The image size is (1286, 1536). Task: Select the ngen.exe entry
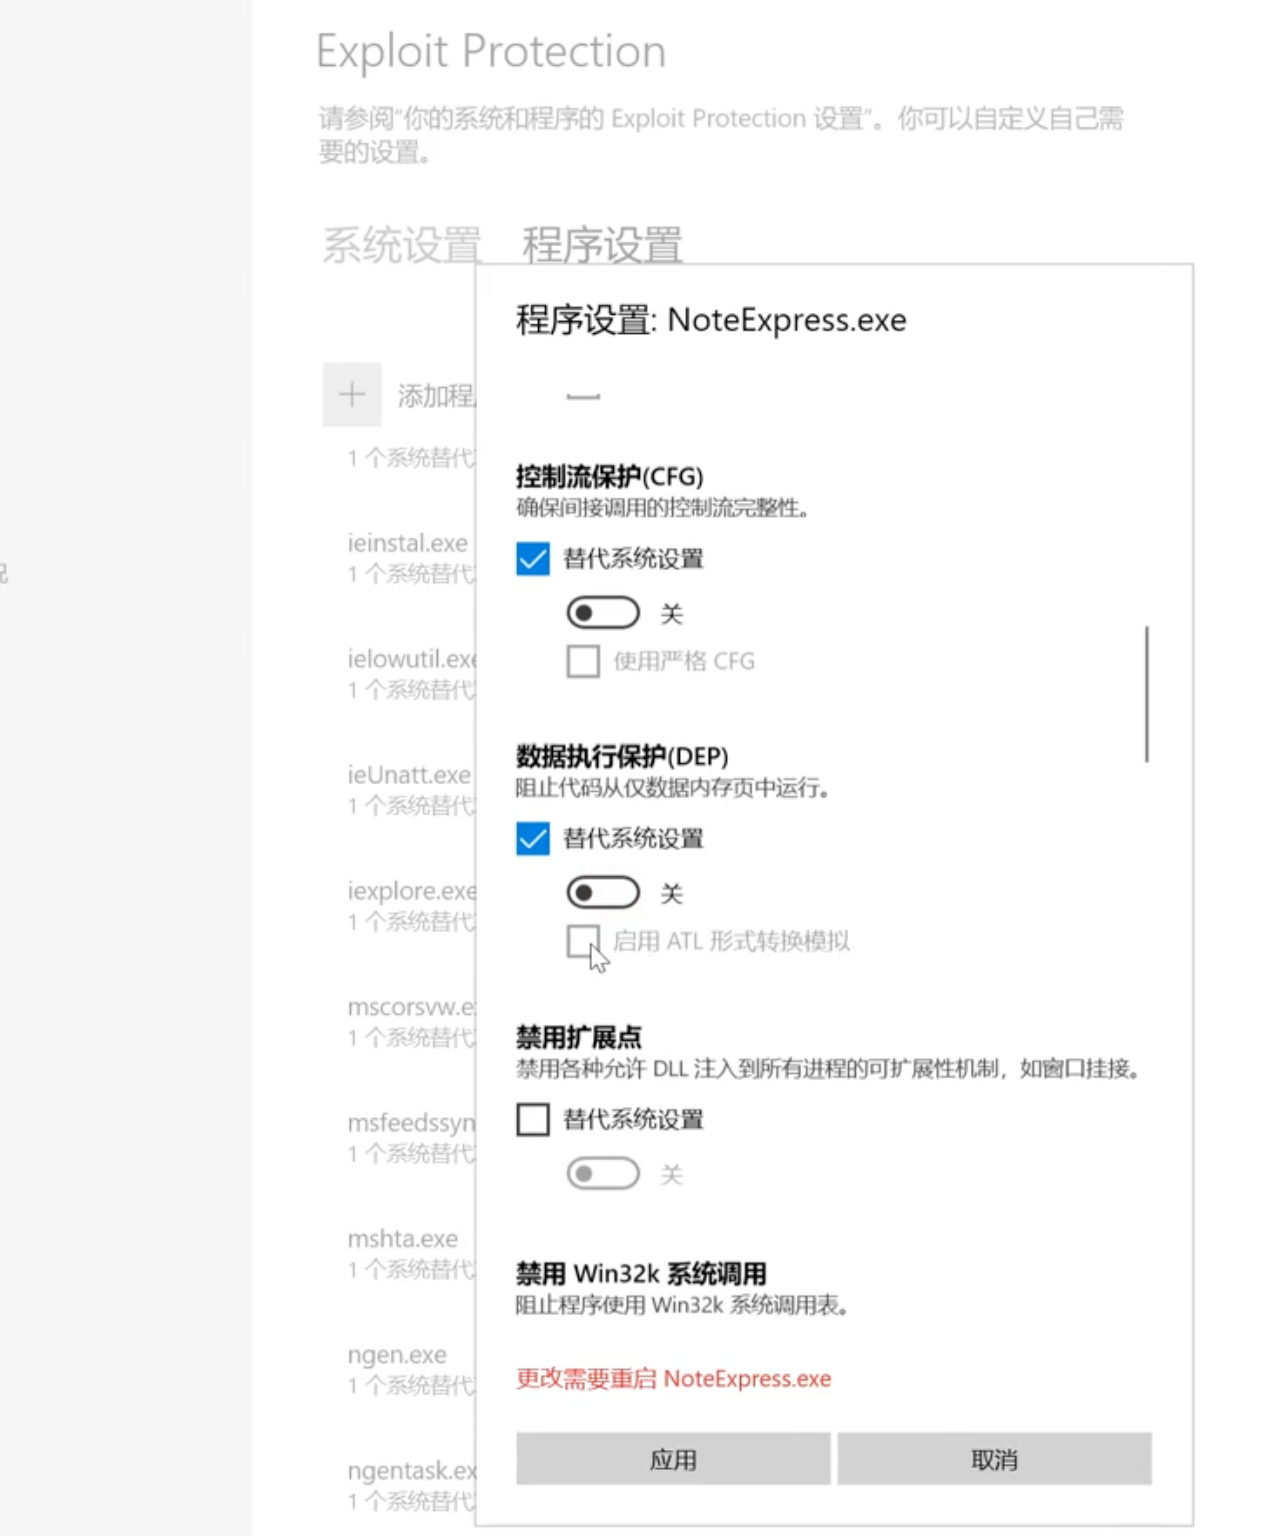point(396,1355)
